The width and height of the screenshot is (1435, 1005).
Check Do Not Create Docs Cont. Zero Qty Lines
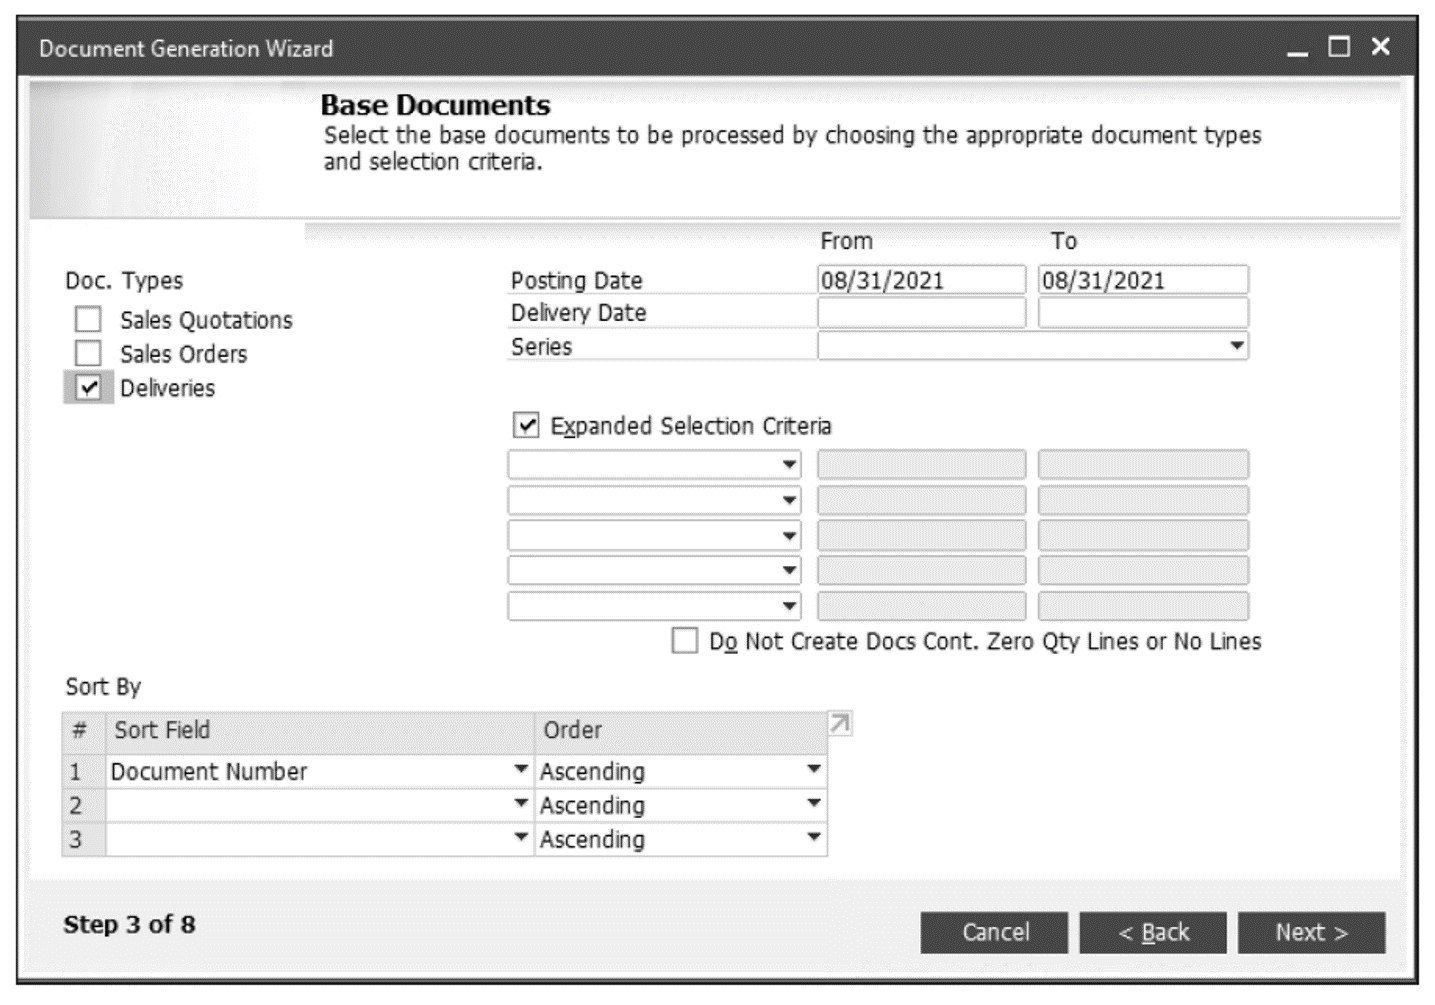[x=686, y=641]
